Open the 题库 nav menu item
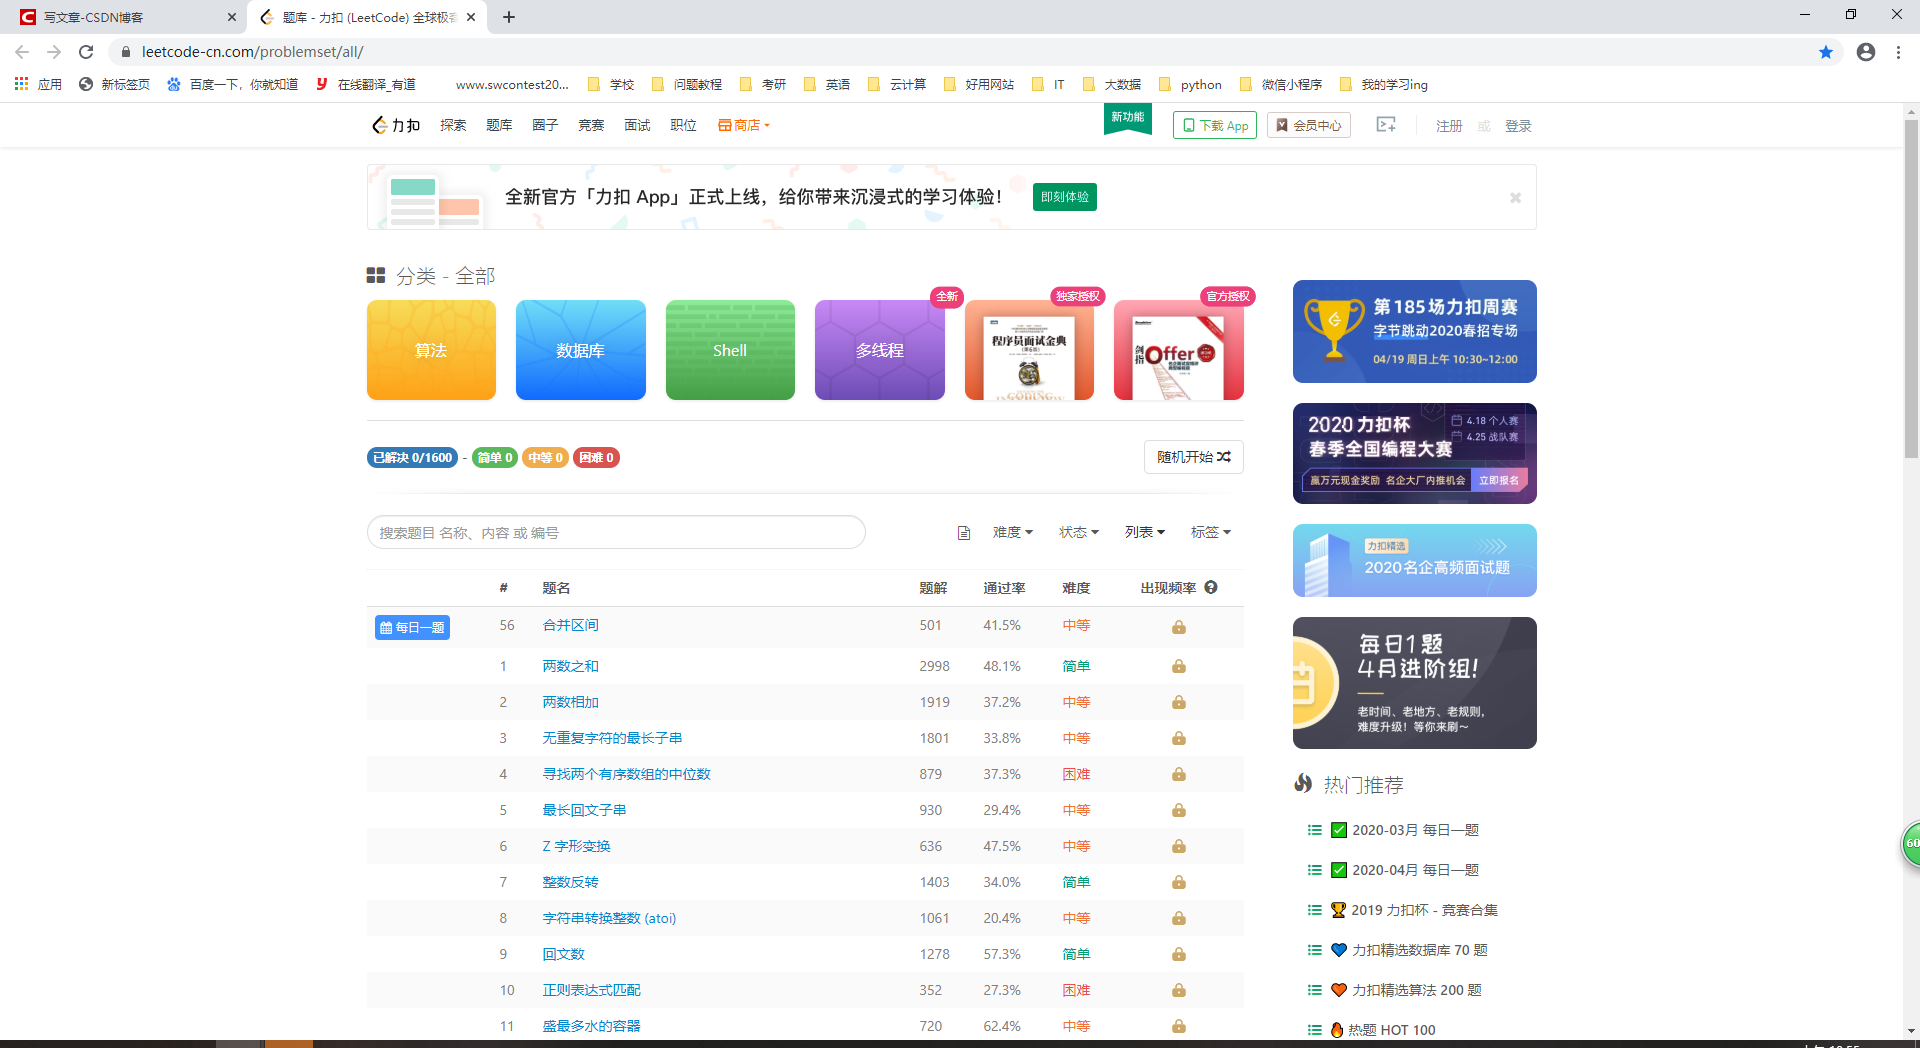This screenshot has width=1920, height=1048. coord(499,125)
